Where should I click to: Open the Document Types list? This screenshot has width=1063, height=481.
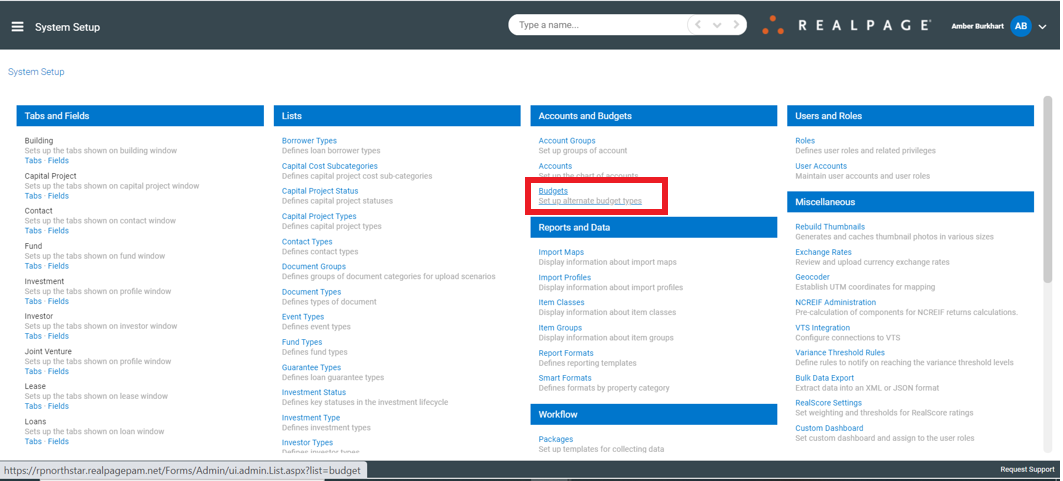pyautogui.click(x=311, y=292)
